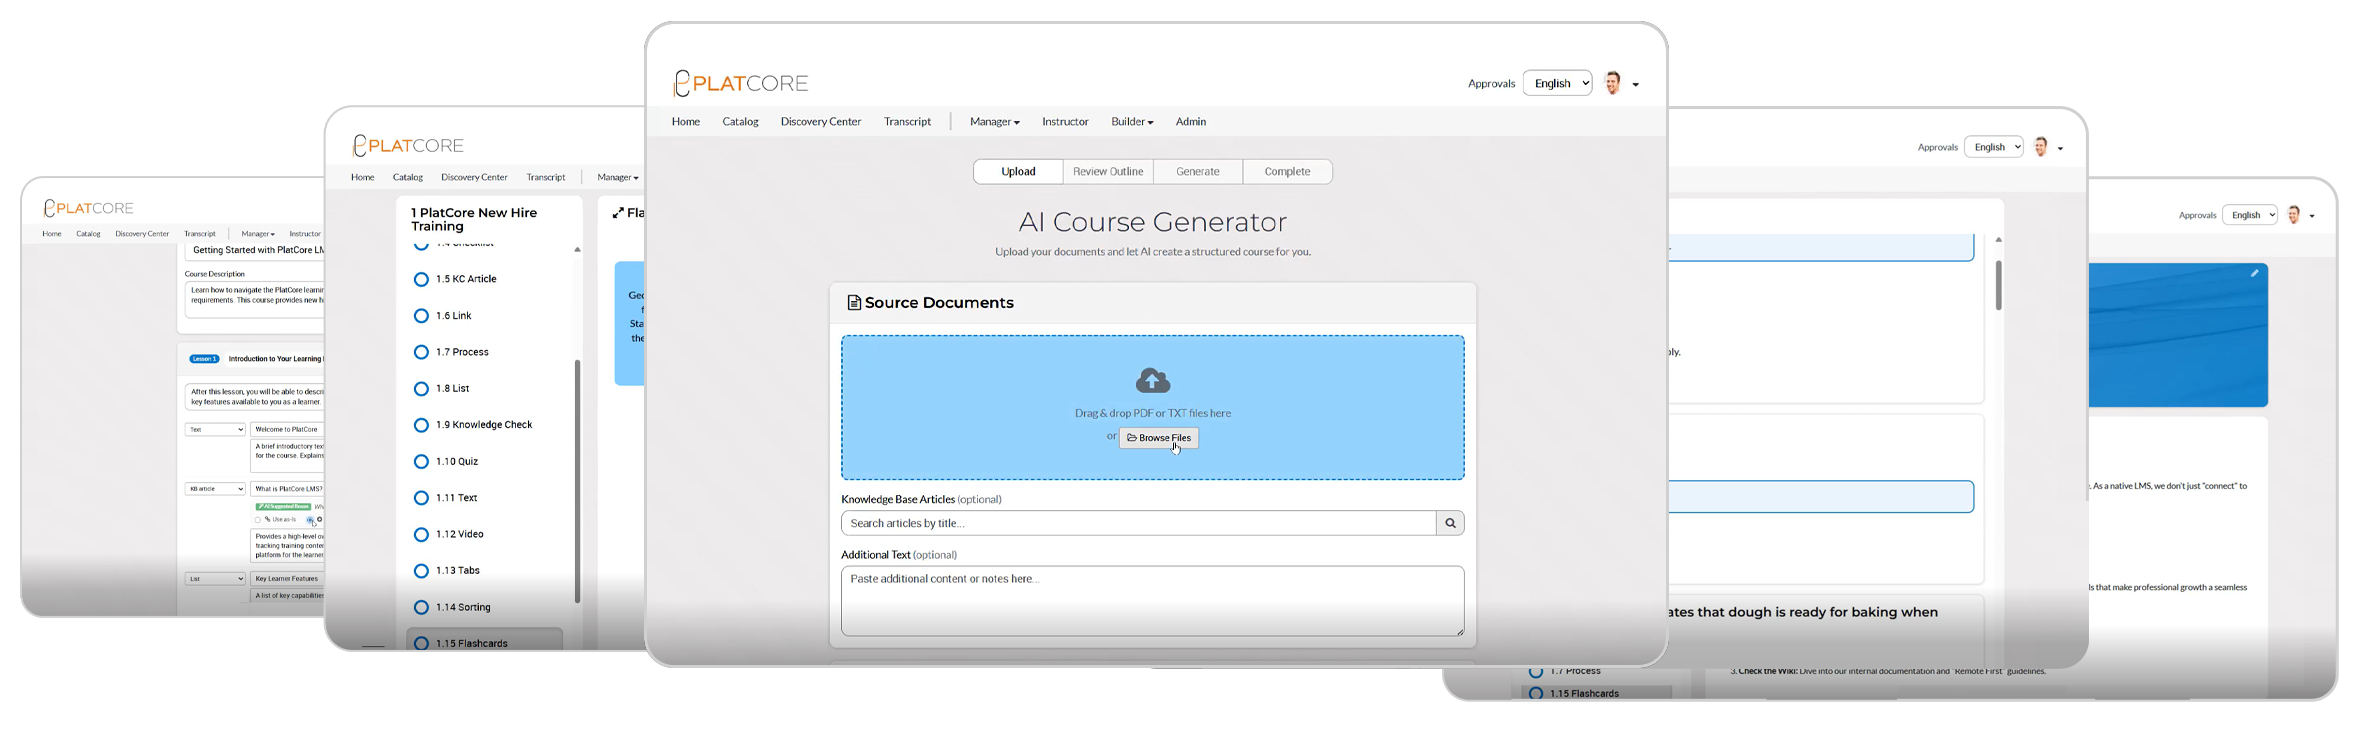Image resolution: width=2361 pixels, height=729 pixels.
Task: Open Admin in the front window nav bar
Action: click(1191, 122)
